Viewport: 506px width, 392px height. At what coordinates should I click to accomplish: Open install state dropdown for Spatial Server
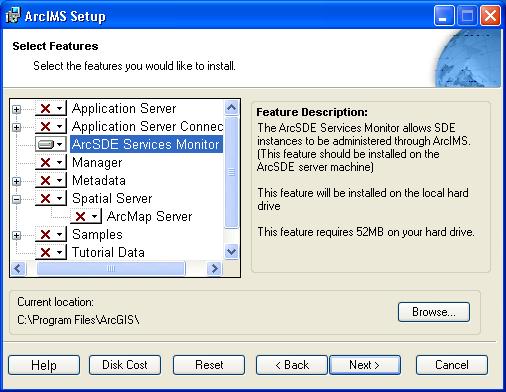[51, 198]
